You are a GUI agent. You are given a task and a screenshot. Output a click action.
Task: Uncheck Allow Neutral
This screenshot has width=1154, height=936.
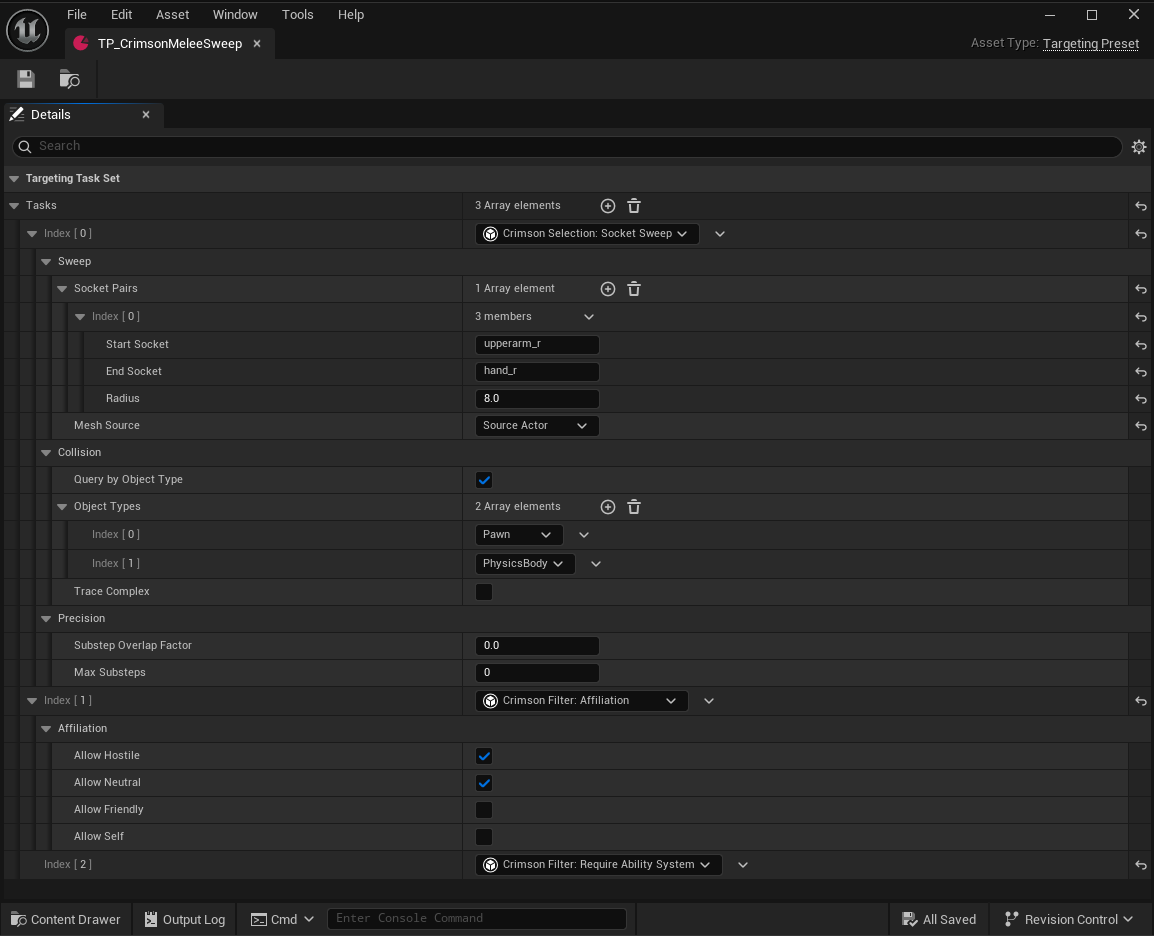point(484,783)
